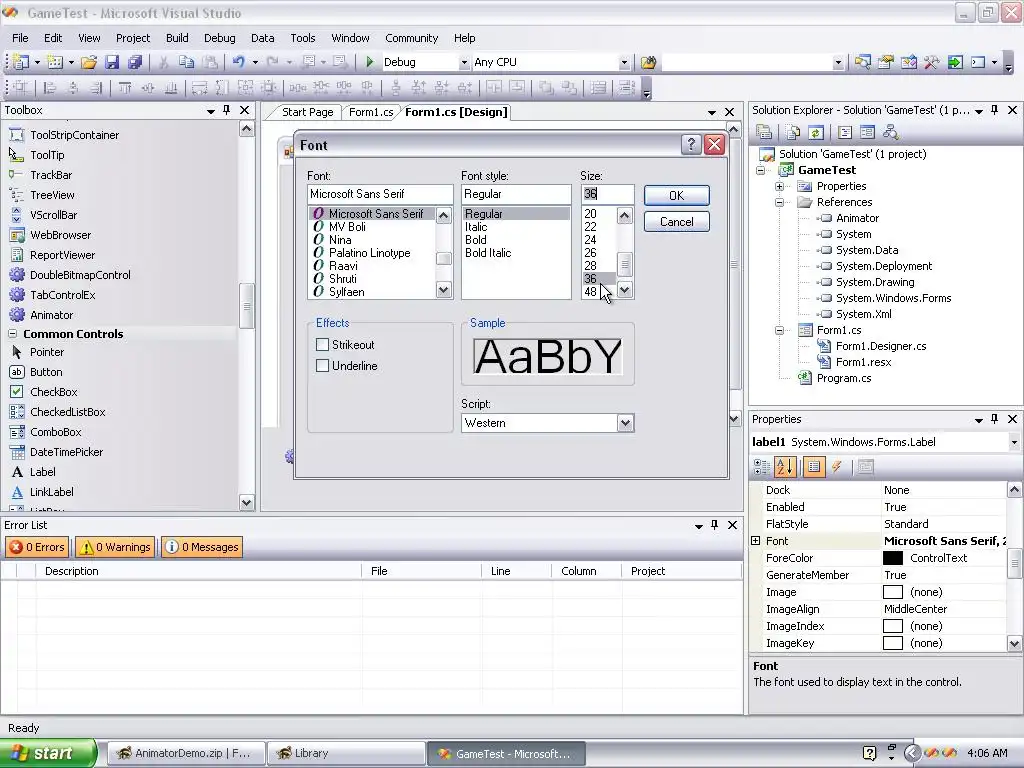
Task: Select Form1.Designer.cs in Solution Explorer
Action: (880, 346)
